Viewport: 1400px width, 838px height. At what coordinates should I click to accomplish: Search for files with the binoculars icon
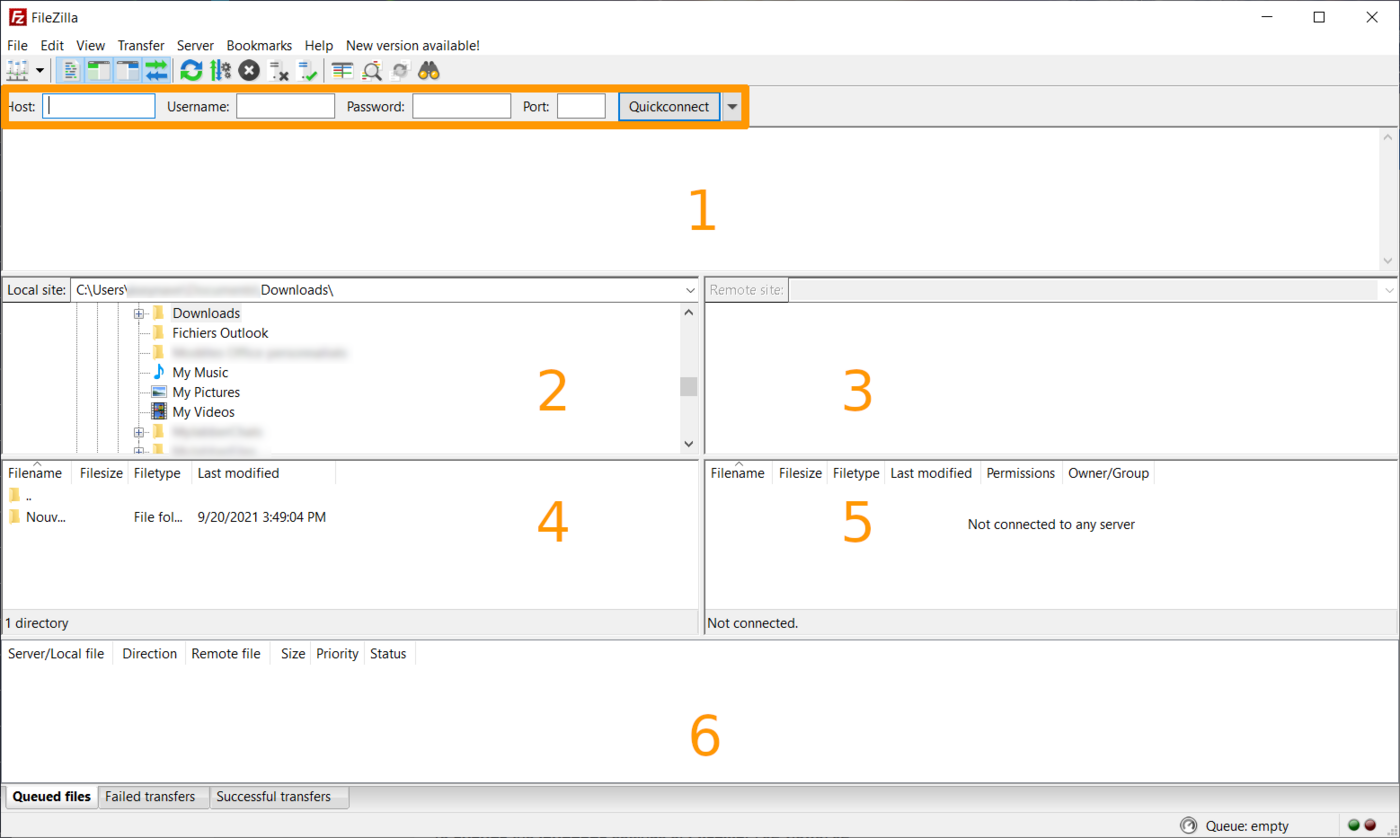[x=428, y=70]
